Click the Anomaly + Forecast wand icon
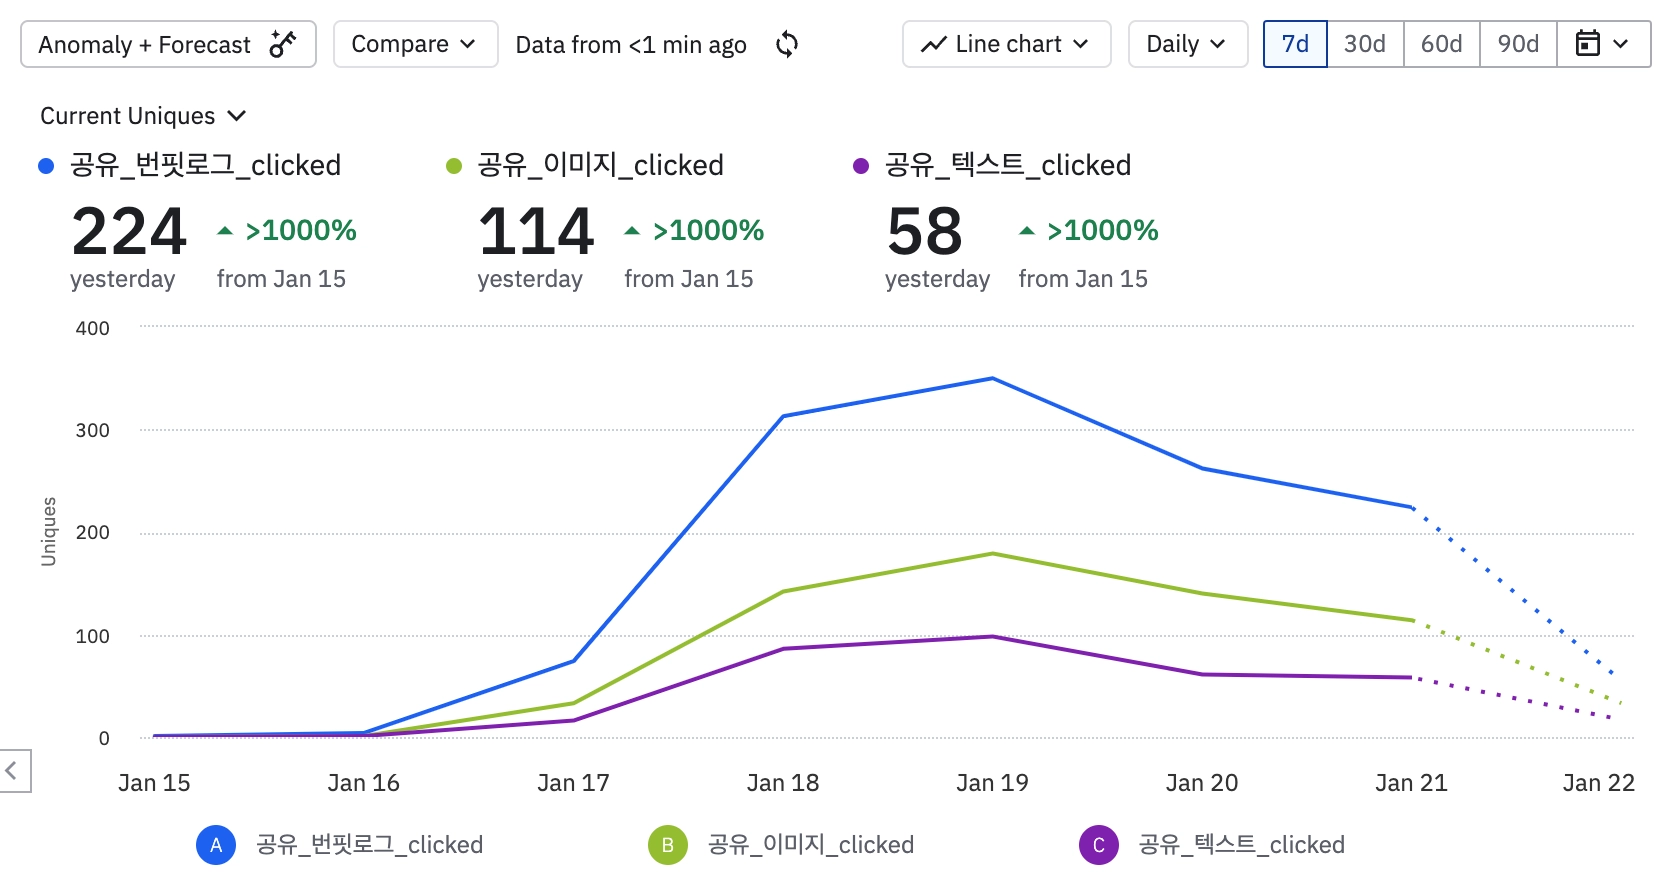Image resolution: width=1670 pixels, height=872 pixels. [283, 44]
